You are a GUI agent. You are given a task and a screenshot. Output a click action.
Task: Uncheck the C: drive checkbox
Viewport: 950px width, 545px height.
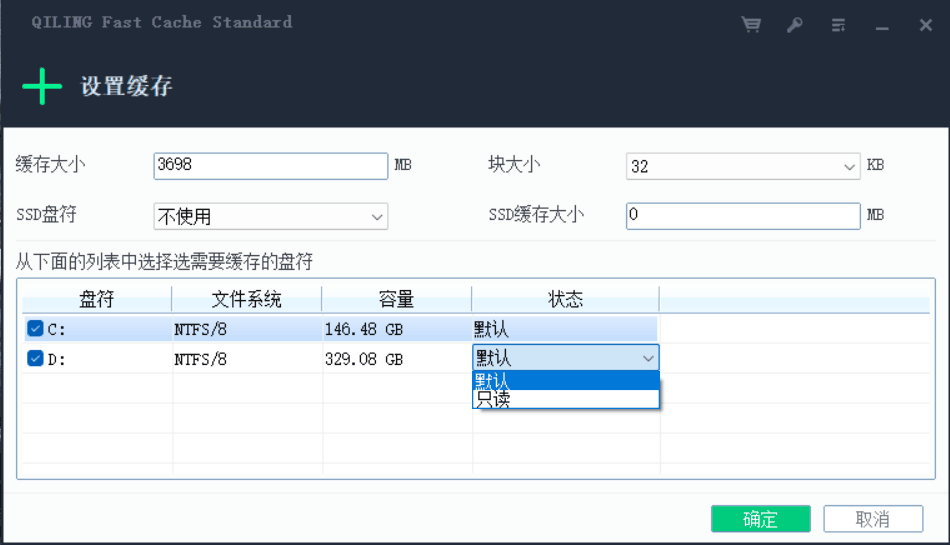tap(36, 329)
